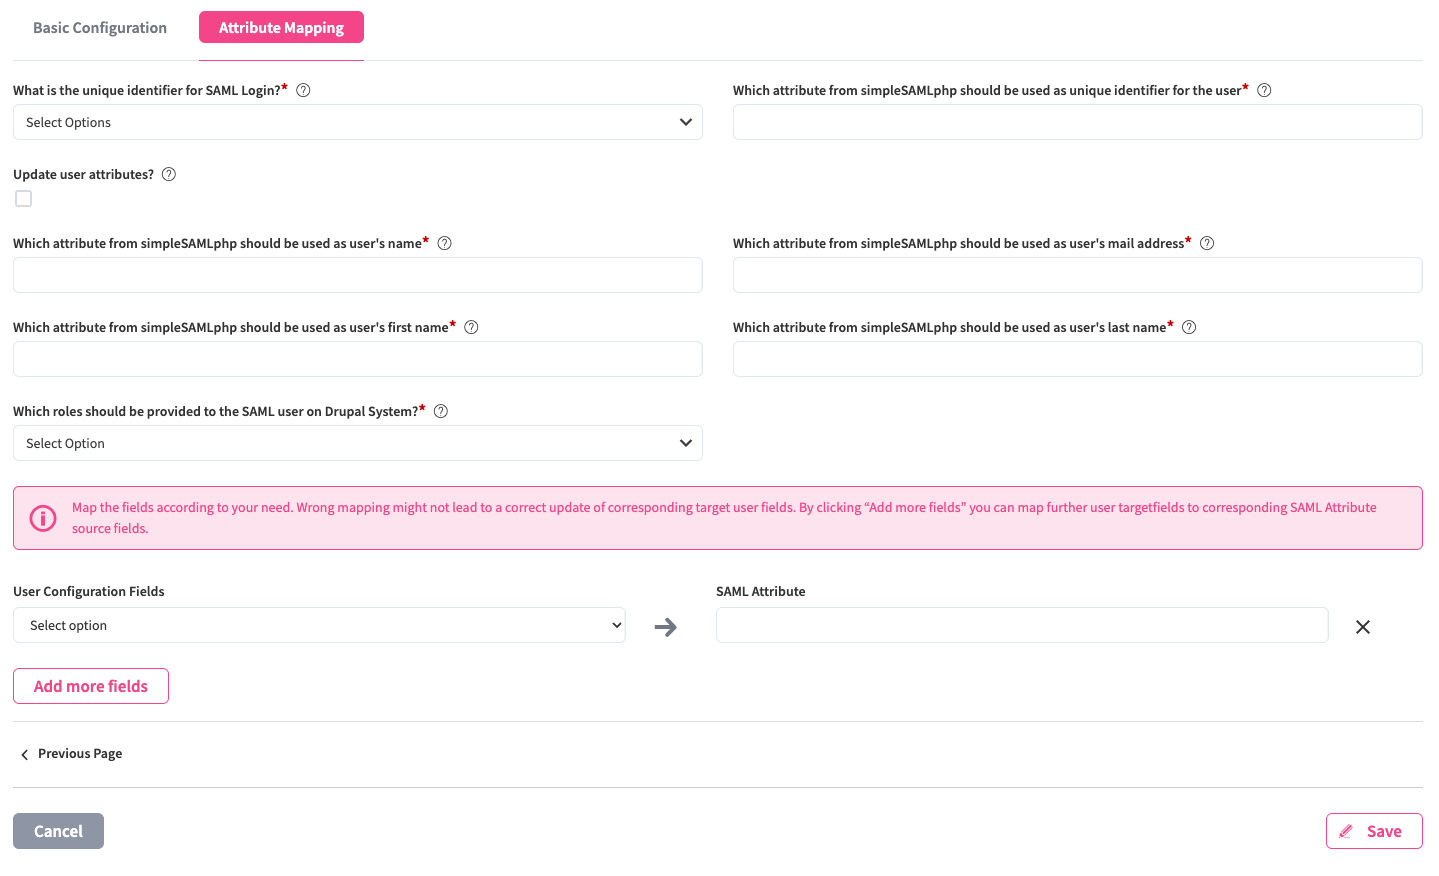Screen dimensions: 1439x876
Task: Click help icon for simpleSAMLphp unique identifier
Action: point(1264,90)
